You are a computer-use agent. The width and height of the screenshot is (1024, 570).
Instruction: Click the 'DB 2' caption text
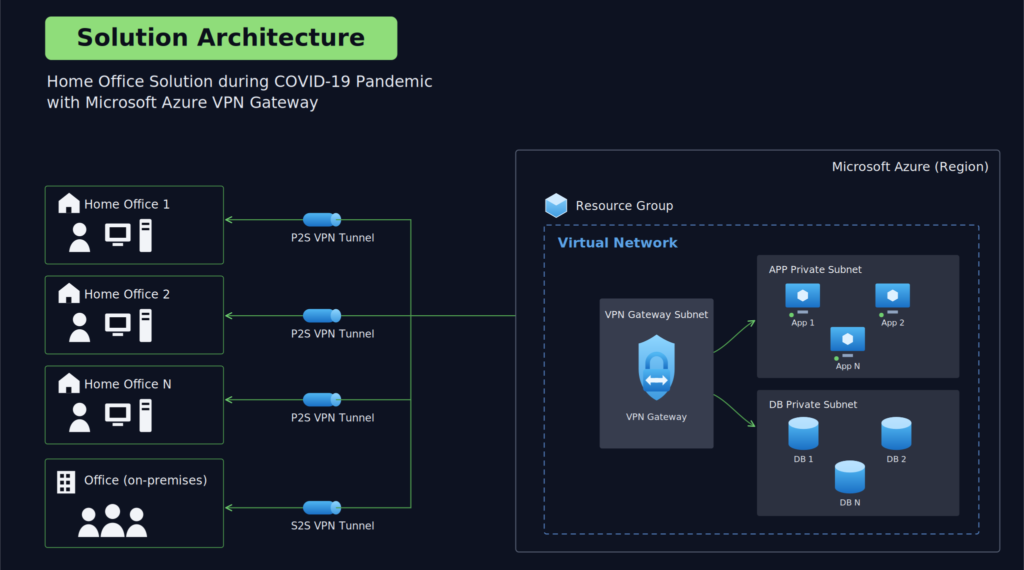[x=896, y=459]
